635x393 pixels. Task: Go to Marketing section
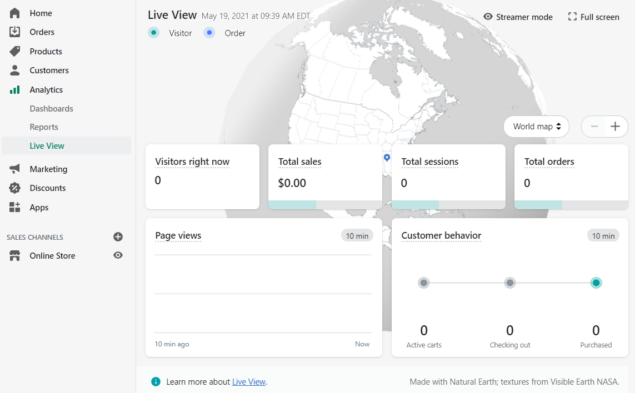[x=48, y=169]
